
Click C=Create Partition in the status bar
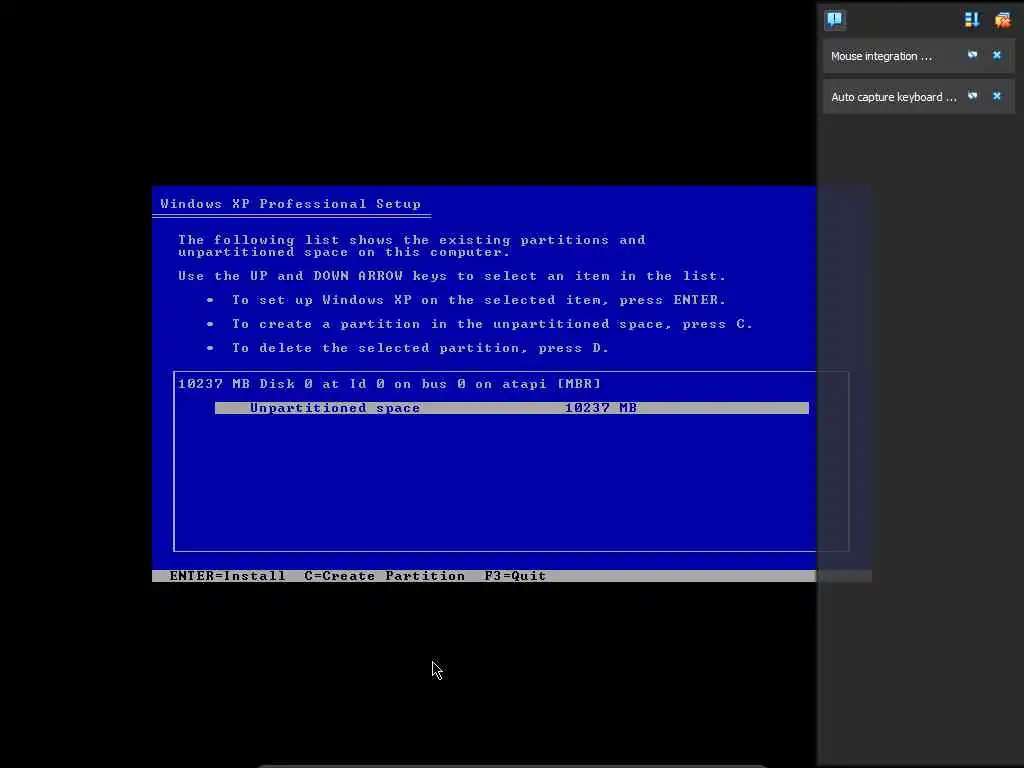tap(385, 576)
